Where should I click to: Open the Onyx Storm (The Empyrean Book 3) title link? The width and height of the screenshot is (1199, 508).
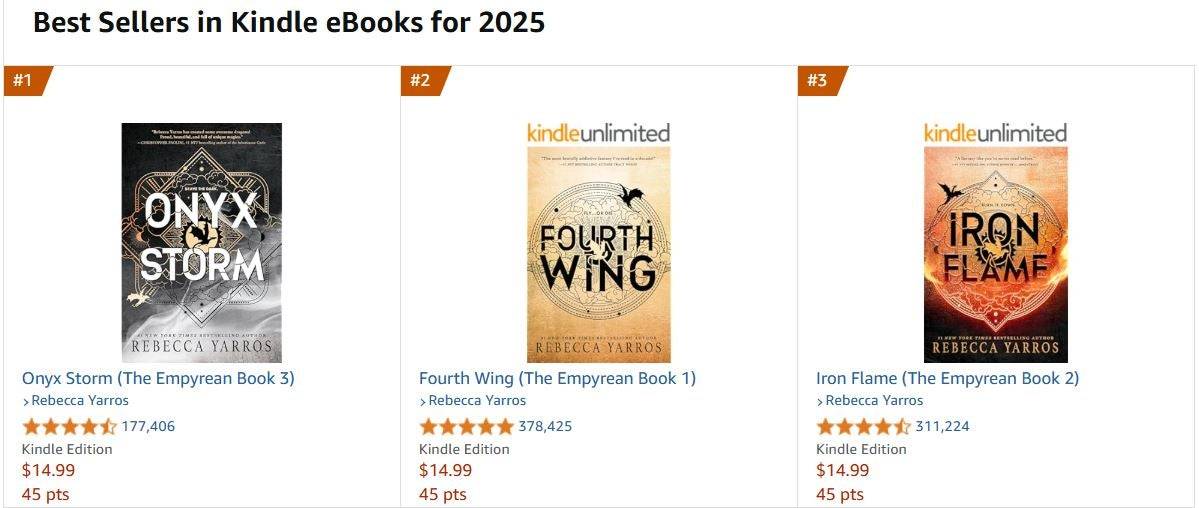(158, 378)
